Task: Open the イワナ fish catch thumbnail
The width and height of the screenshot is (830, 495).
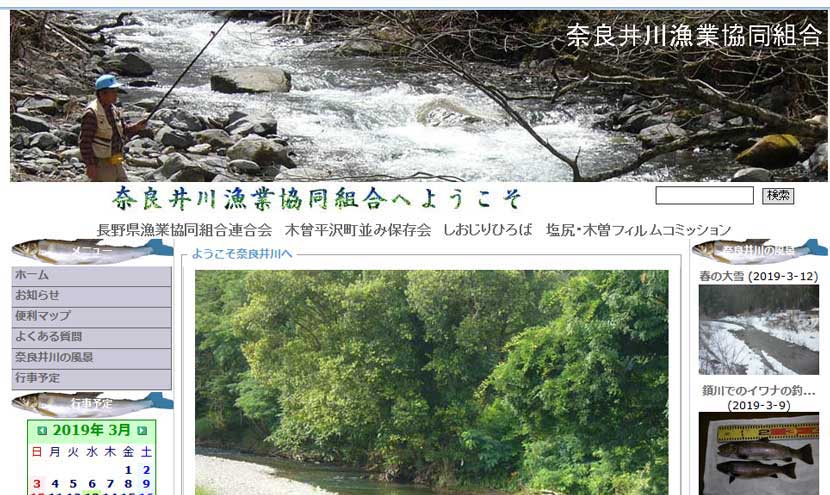Action: point(759,454)
